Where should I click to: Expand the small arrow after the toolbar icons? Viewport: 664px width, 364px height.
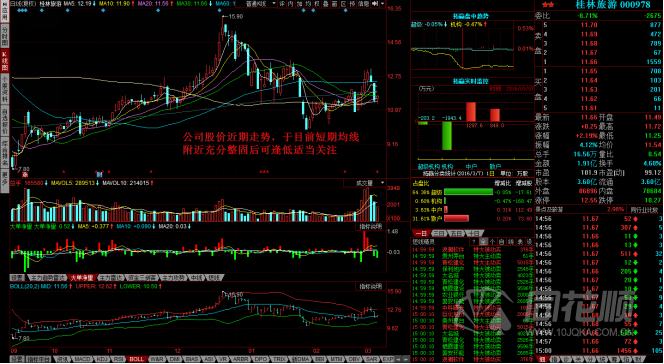382,4
